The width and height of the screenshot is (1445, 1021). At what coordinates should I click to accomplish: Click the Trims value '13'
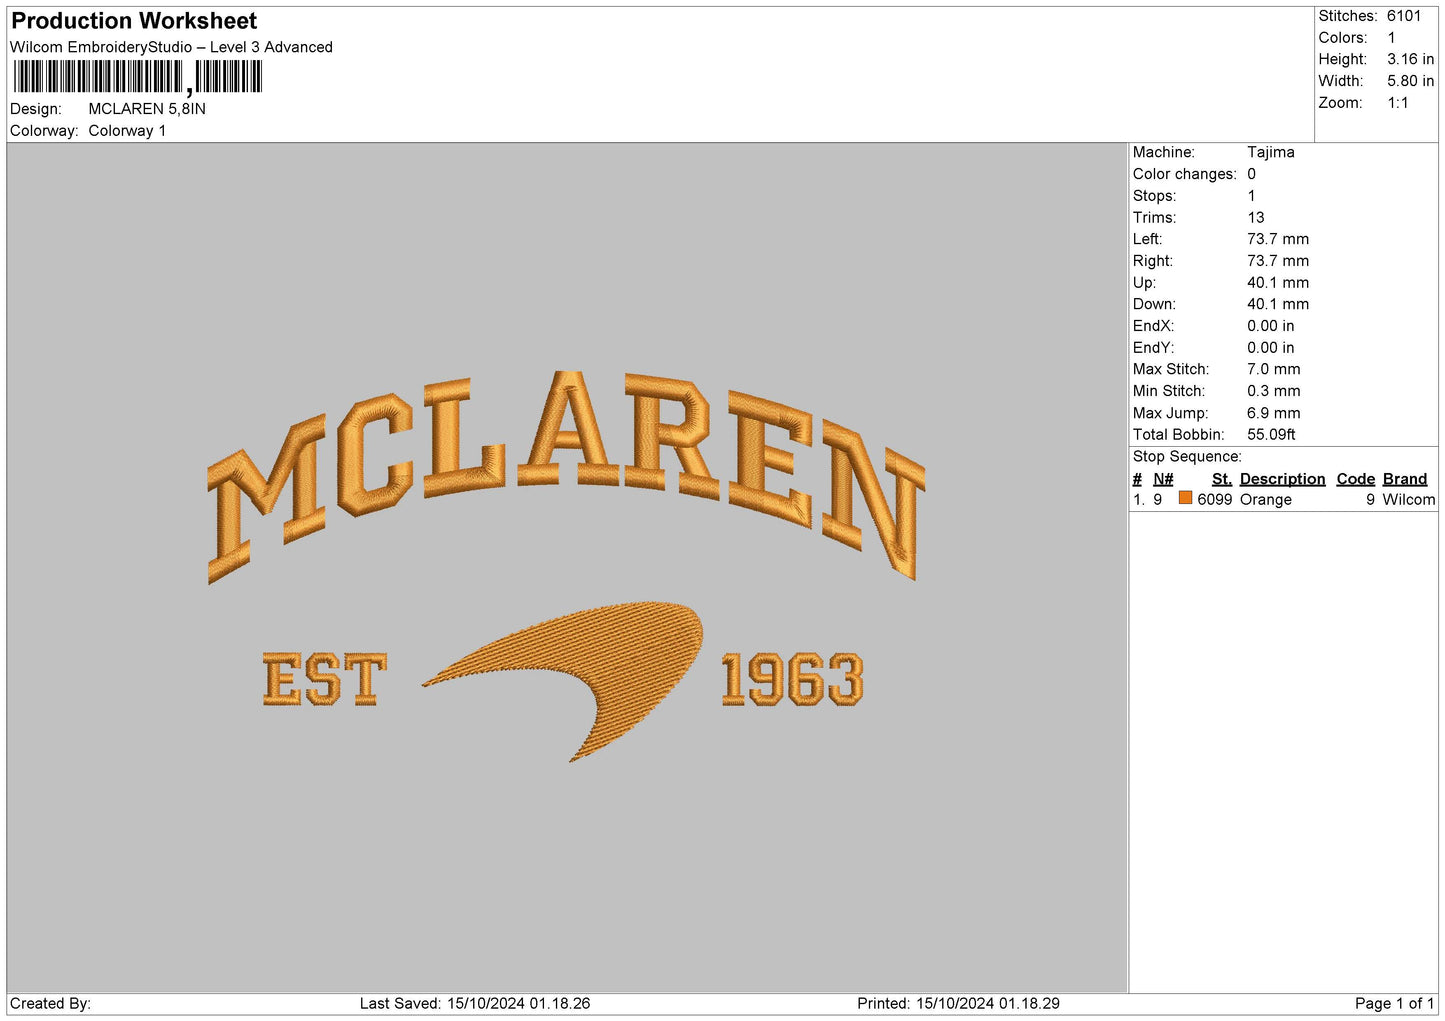[x=1256, y=217]
